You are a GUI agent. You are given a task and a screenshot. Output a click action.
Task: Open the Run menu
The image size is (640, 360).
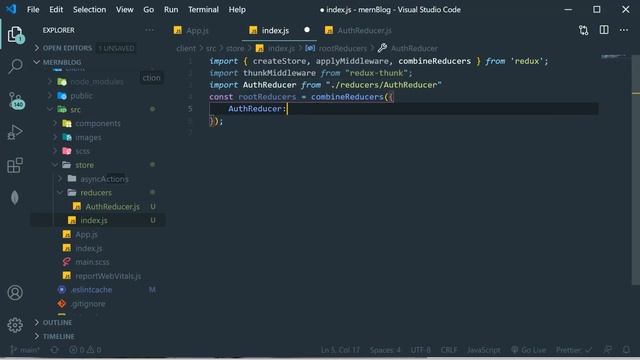(x=171, y=9)
